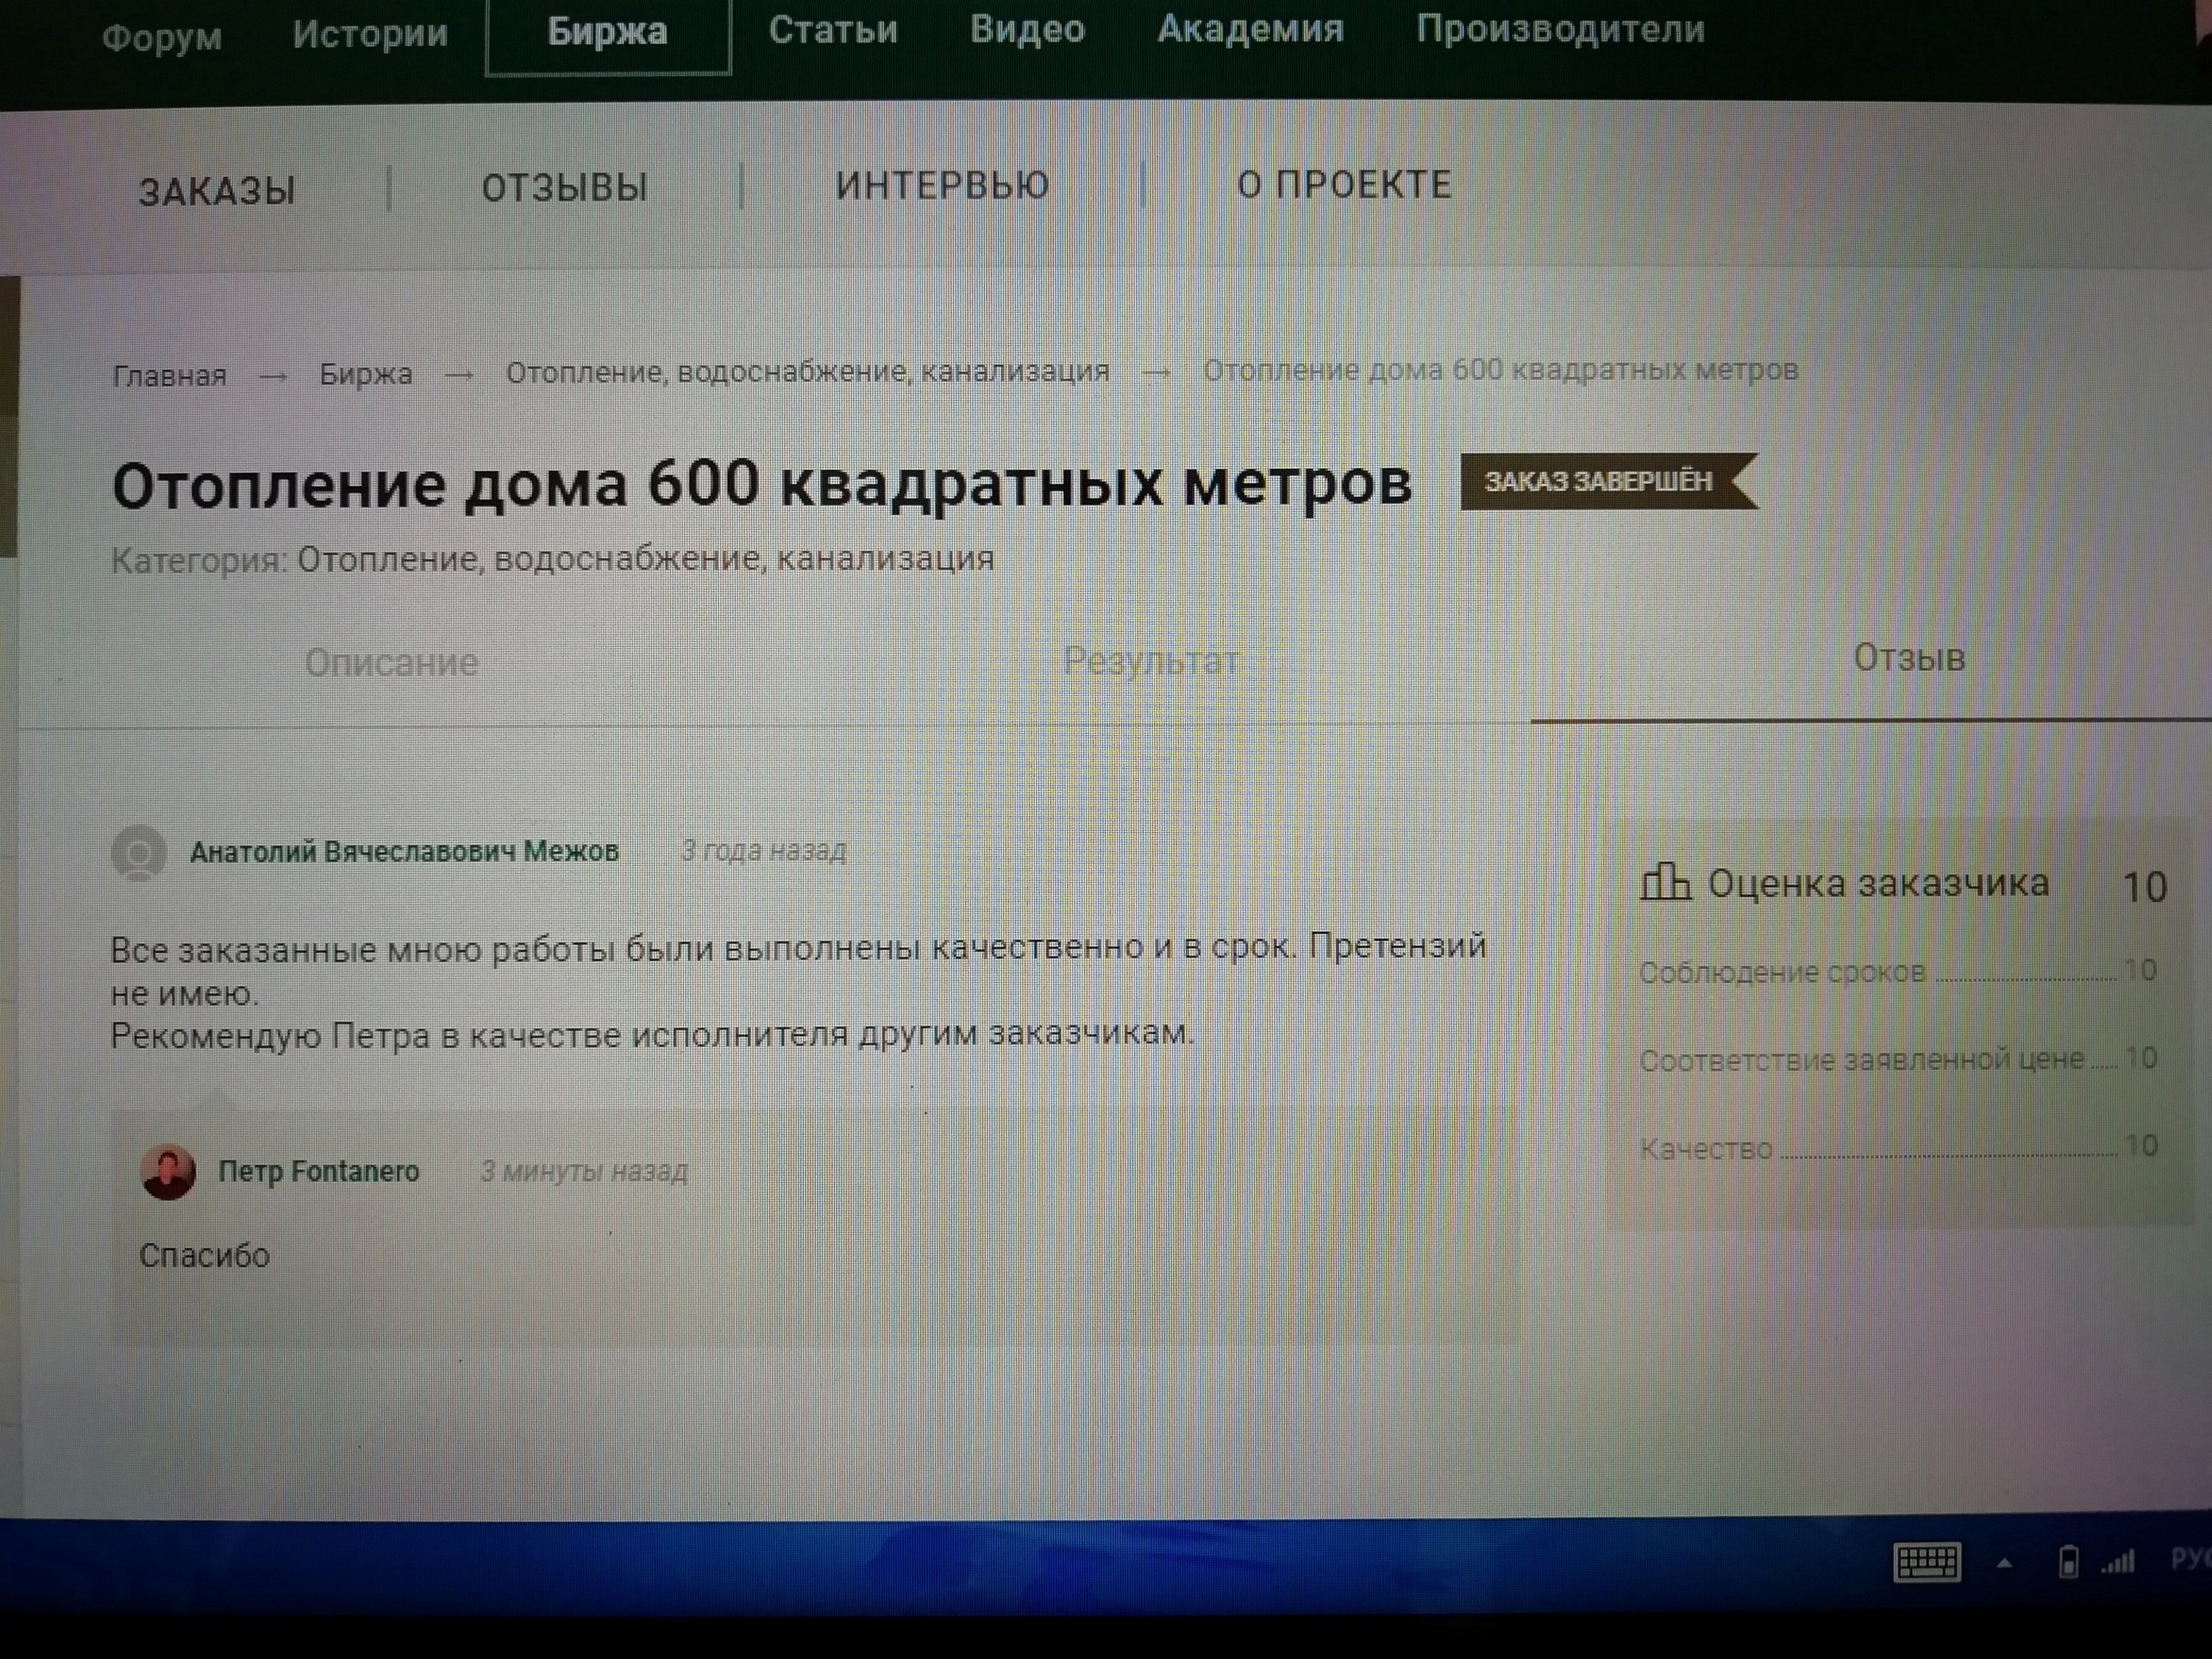Switch to the Описание tab

[391, 662]
